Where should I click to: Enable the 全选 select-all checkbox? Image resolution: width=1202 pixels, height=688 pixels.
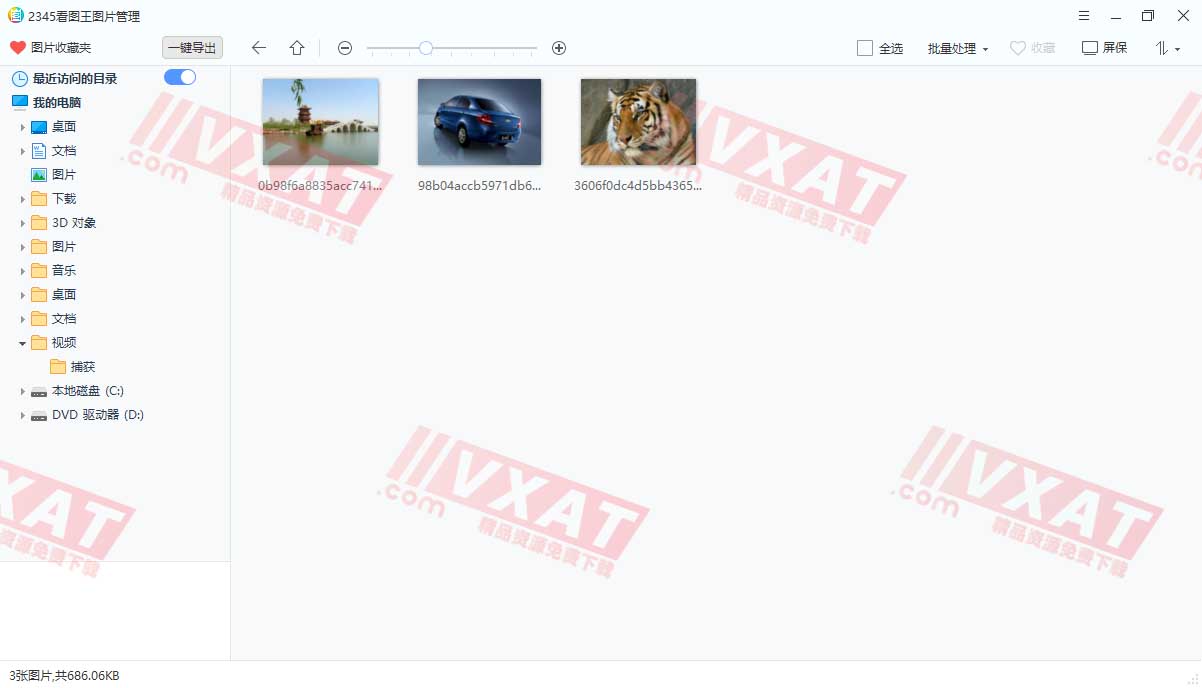(864, 47)
